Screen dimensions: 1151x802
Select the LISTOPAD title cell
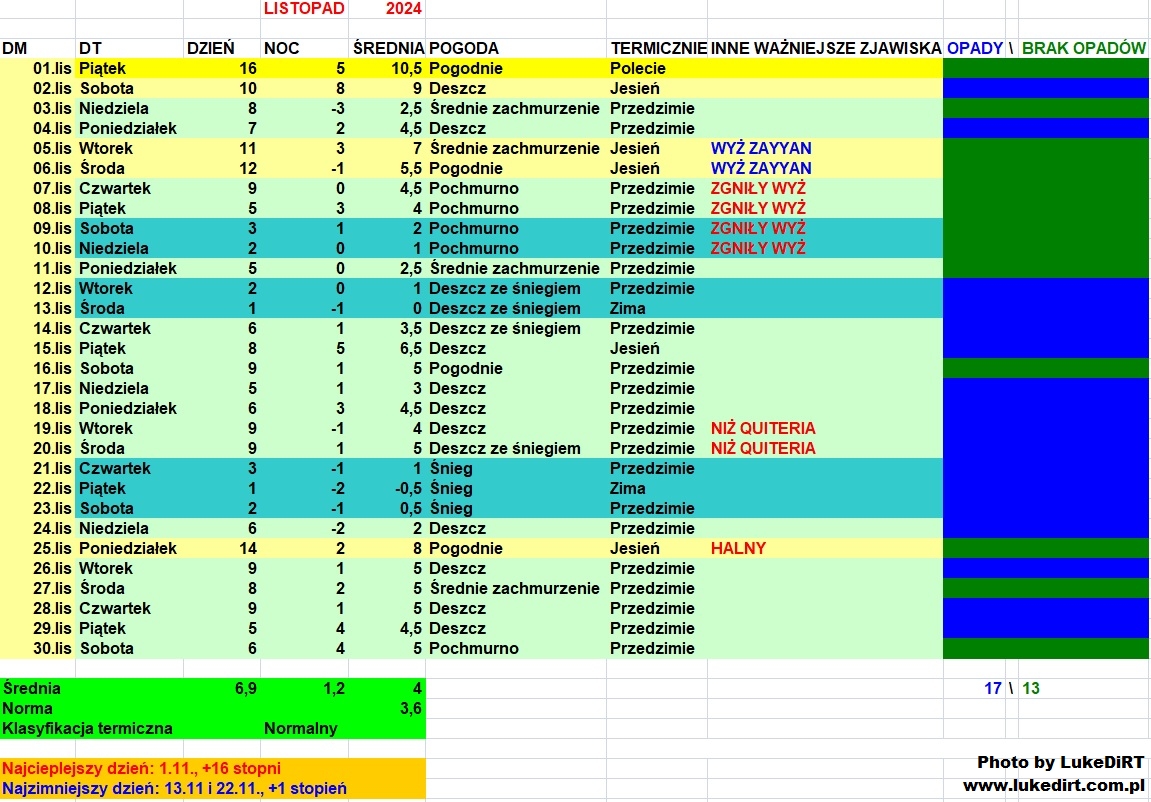tap(304, 9)
